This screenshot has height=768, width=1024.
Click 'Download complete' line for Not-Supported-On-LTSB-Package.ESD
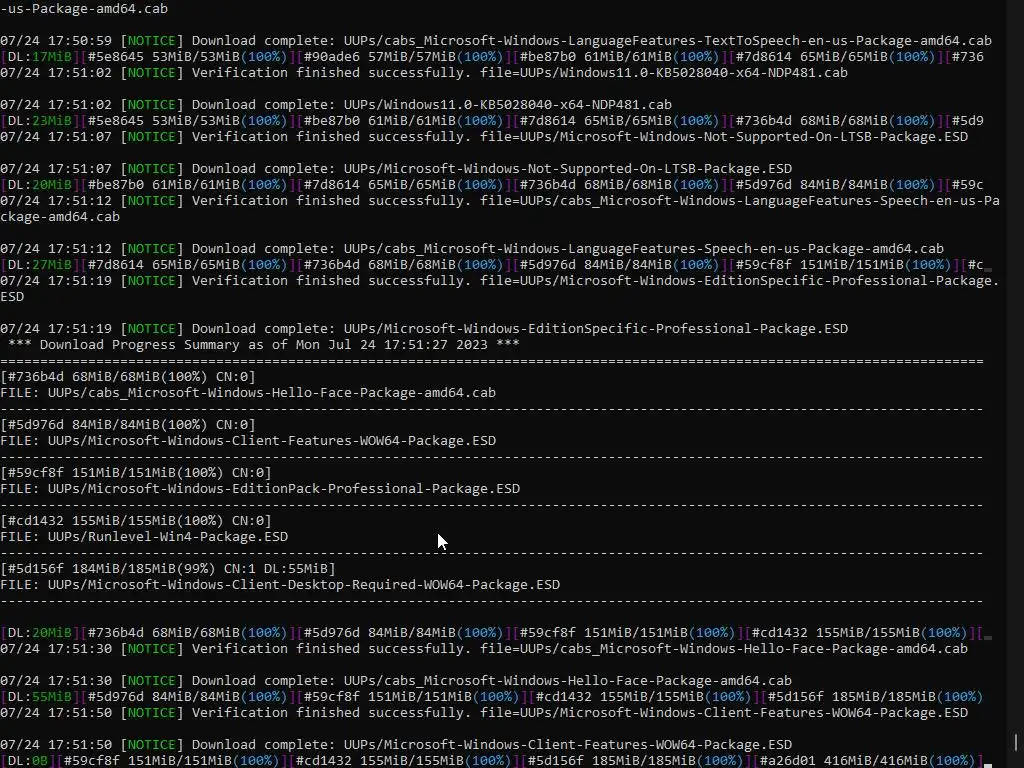[396, 168]
